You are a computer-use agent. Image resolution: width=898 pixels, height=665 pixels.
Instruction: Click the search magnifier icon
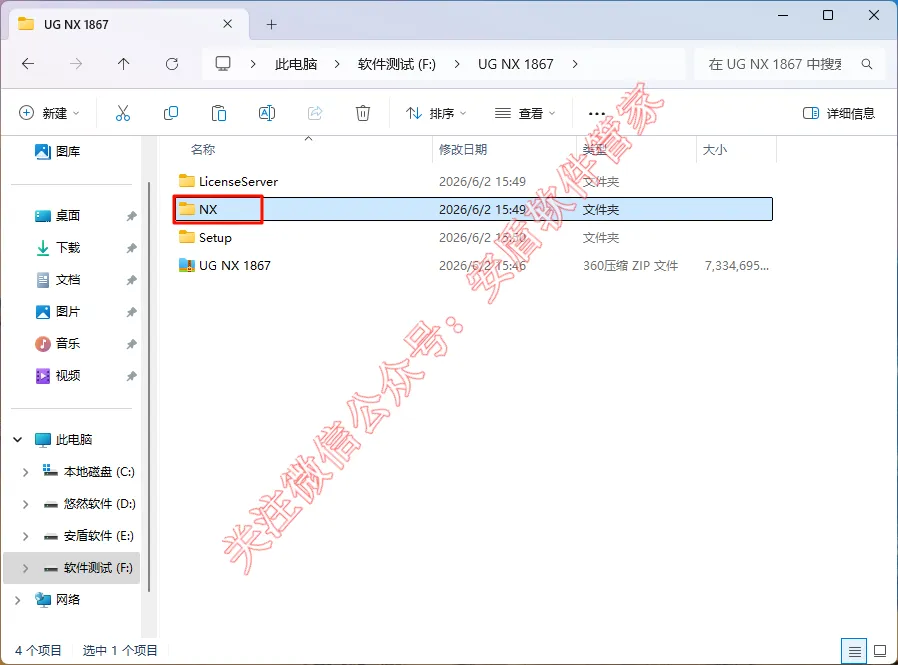[867, 64]
